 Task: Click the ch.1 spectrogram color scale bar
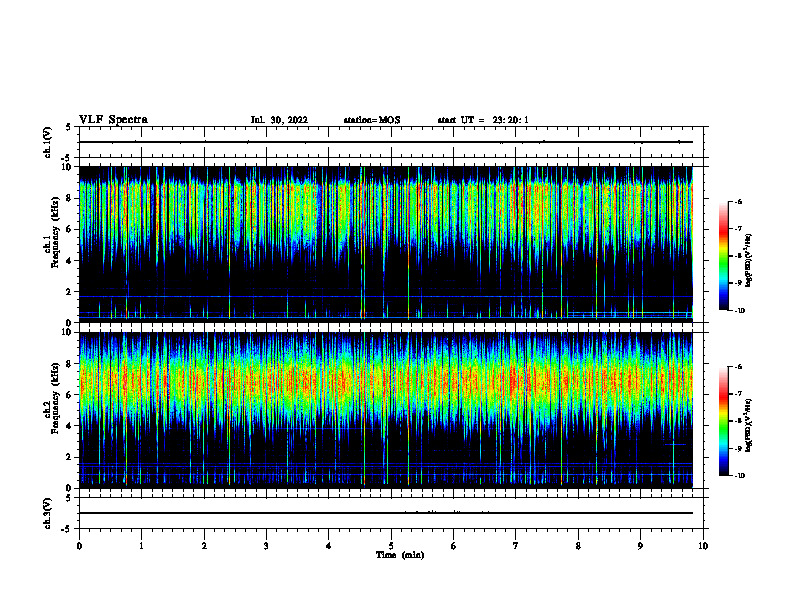[724, 256]
